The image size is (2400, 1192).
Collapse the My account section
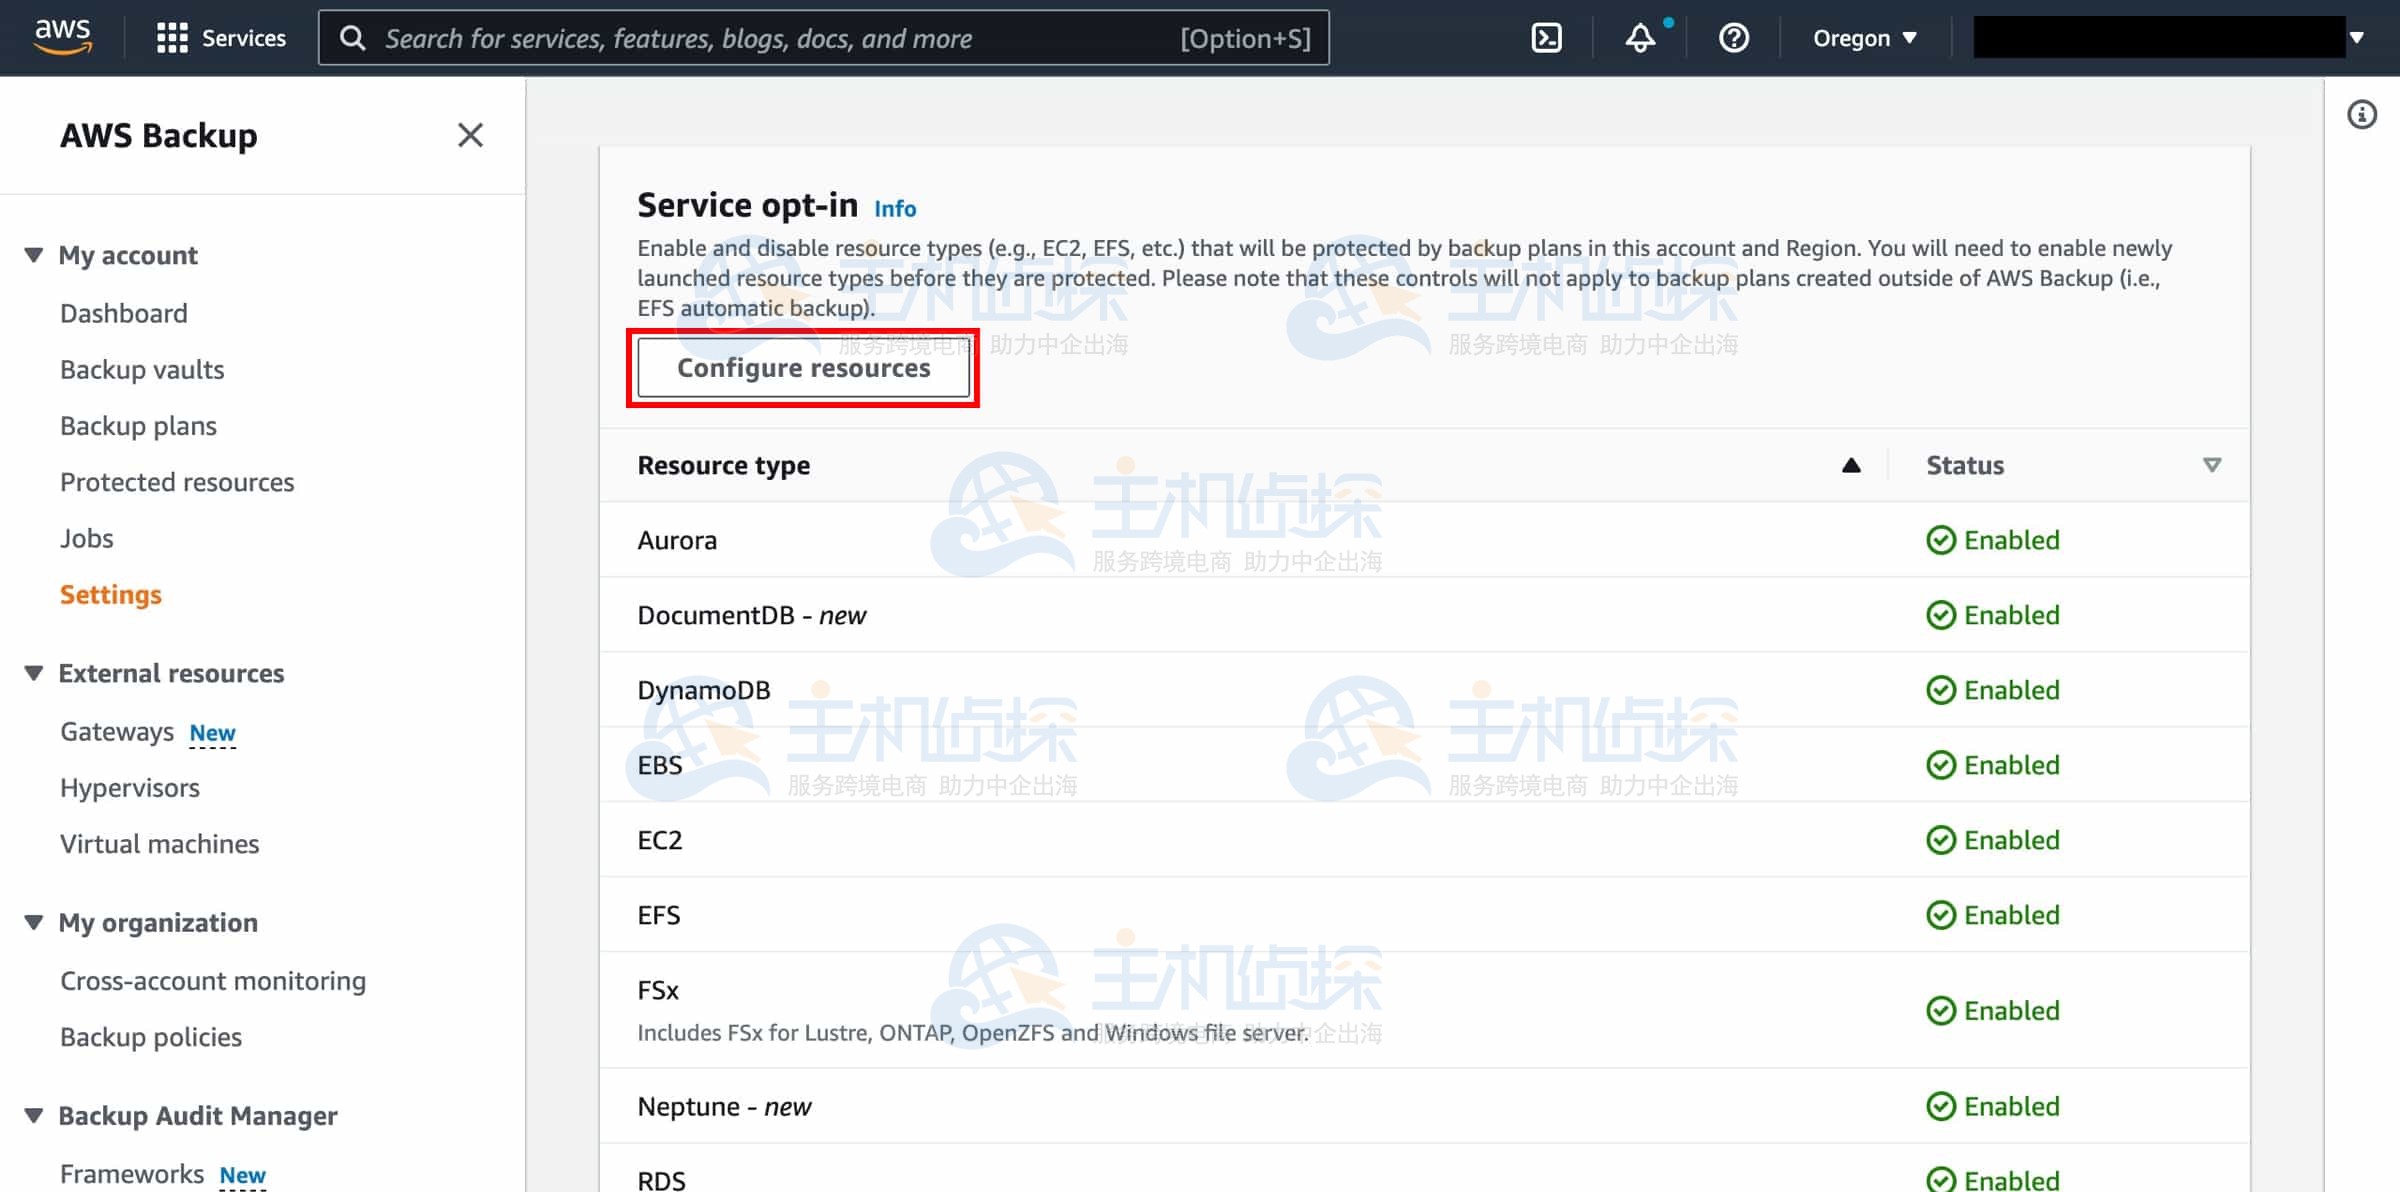tap(34, 255)
